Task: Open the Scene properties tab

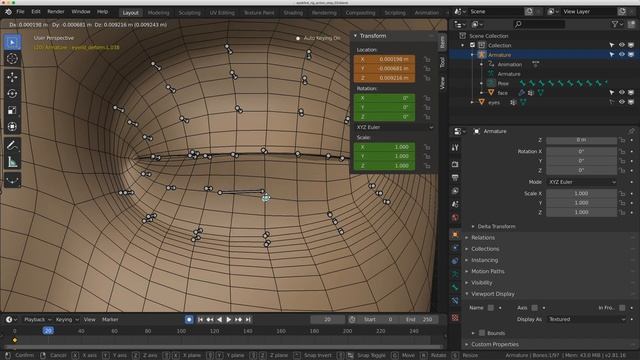Action: [455, 204]
